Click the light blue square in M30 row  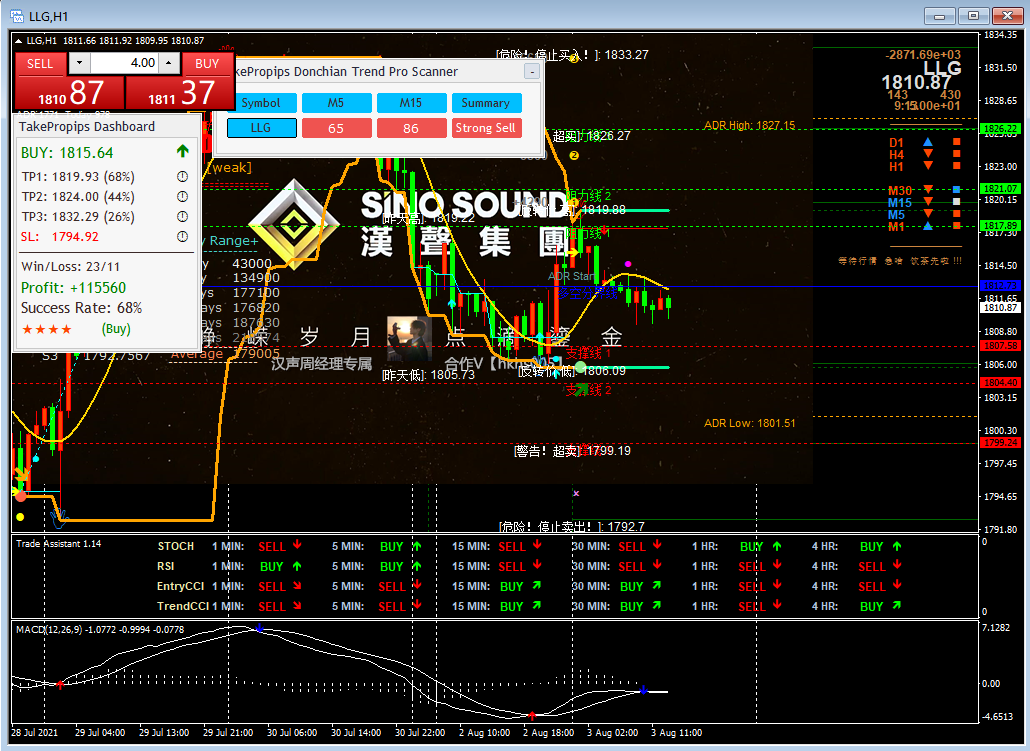(956, 190)
